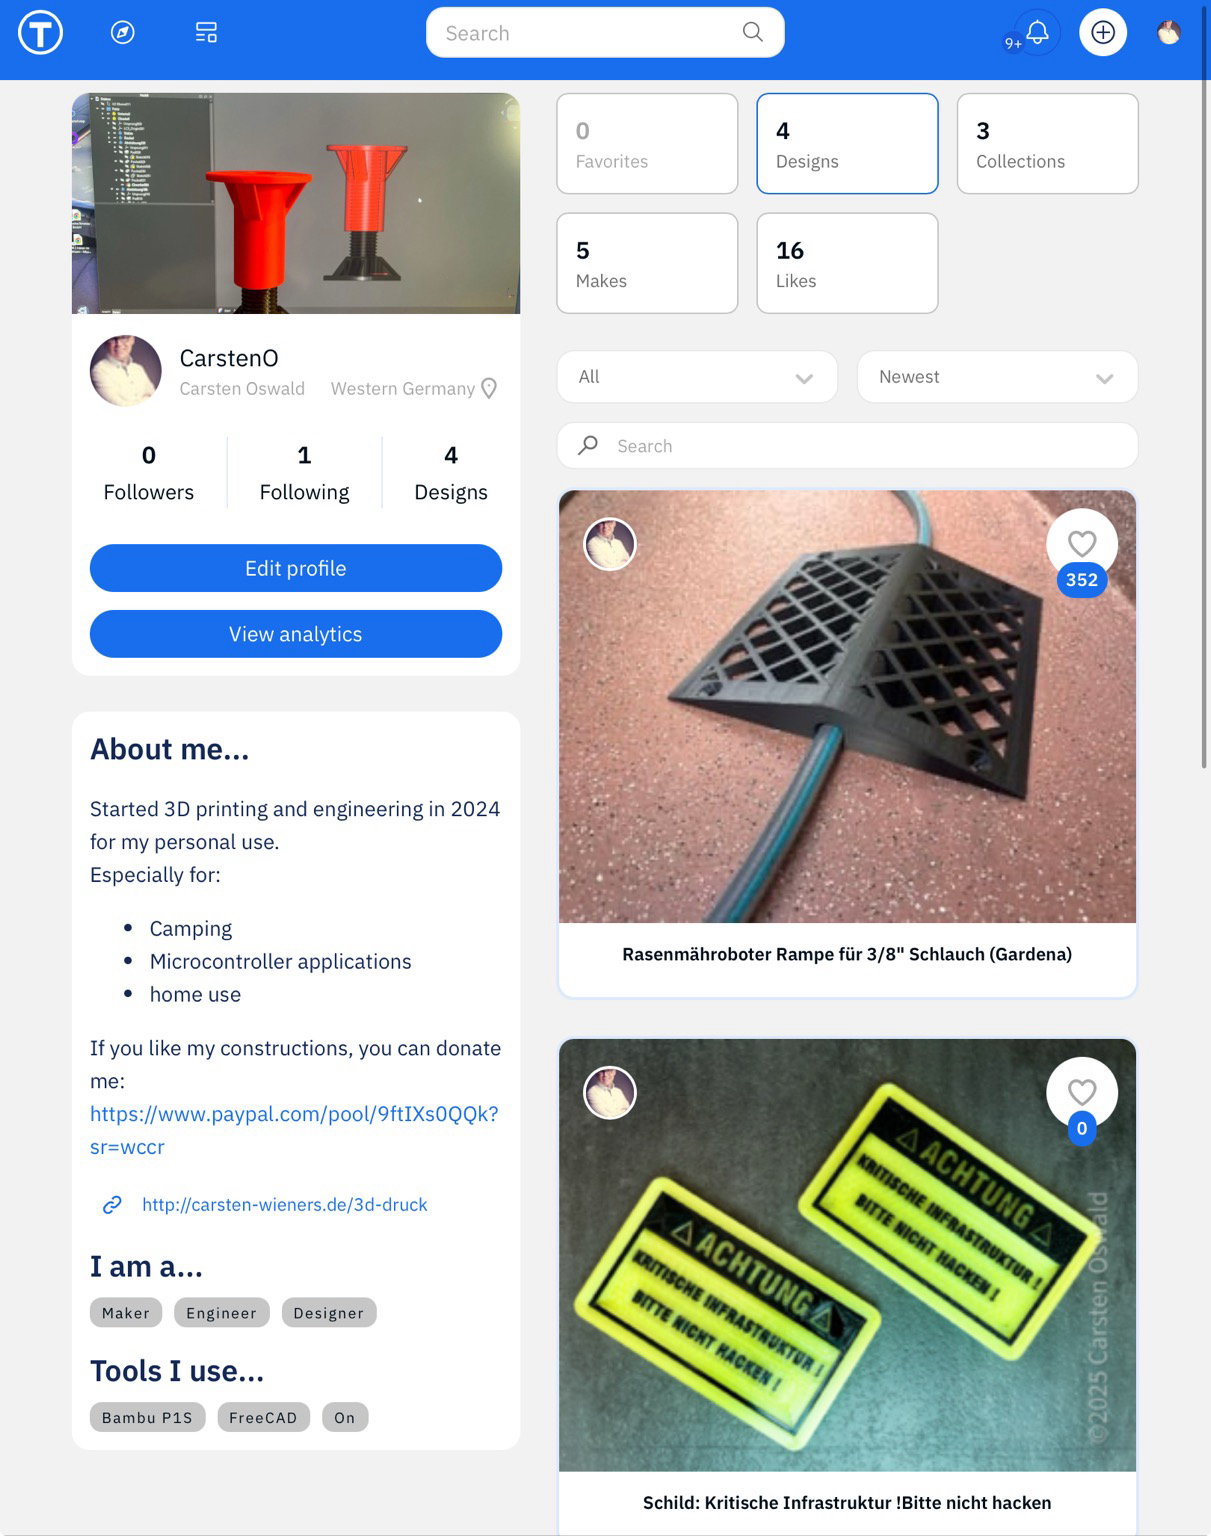
Task: Click the View analytics button
Action: coord(296,634)
